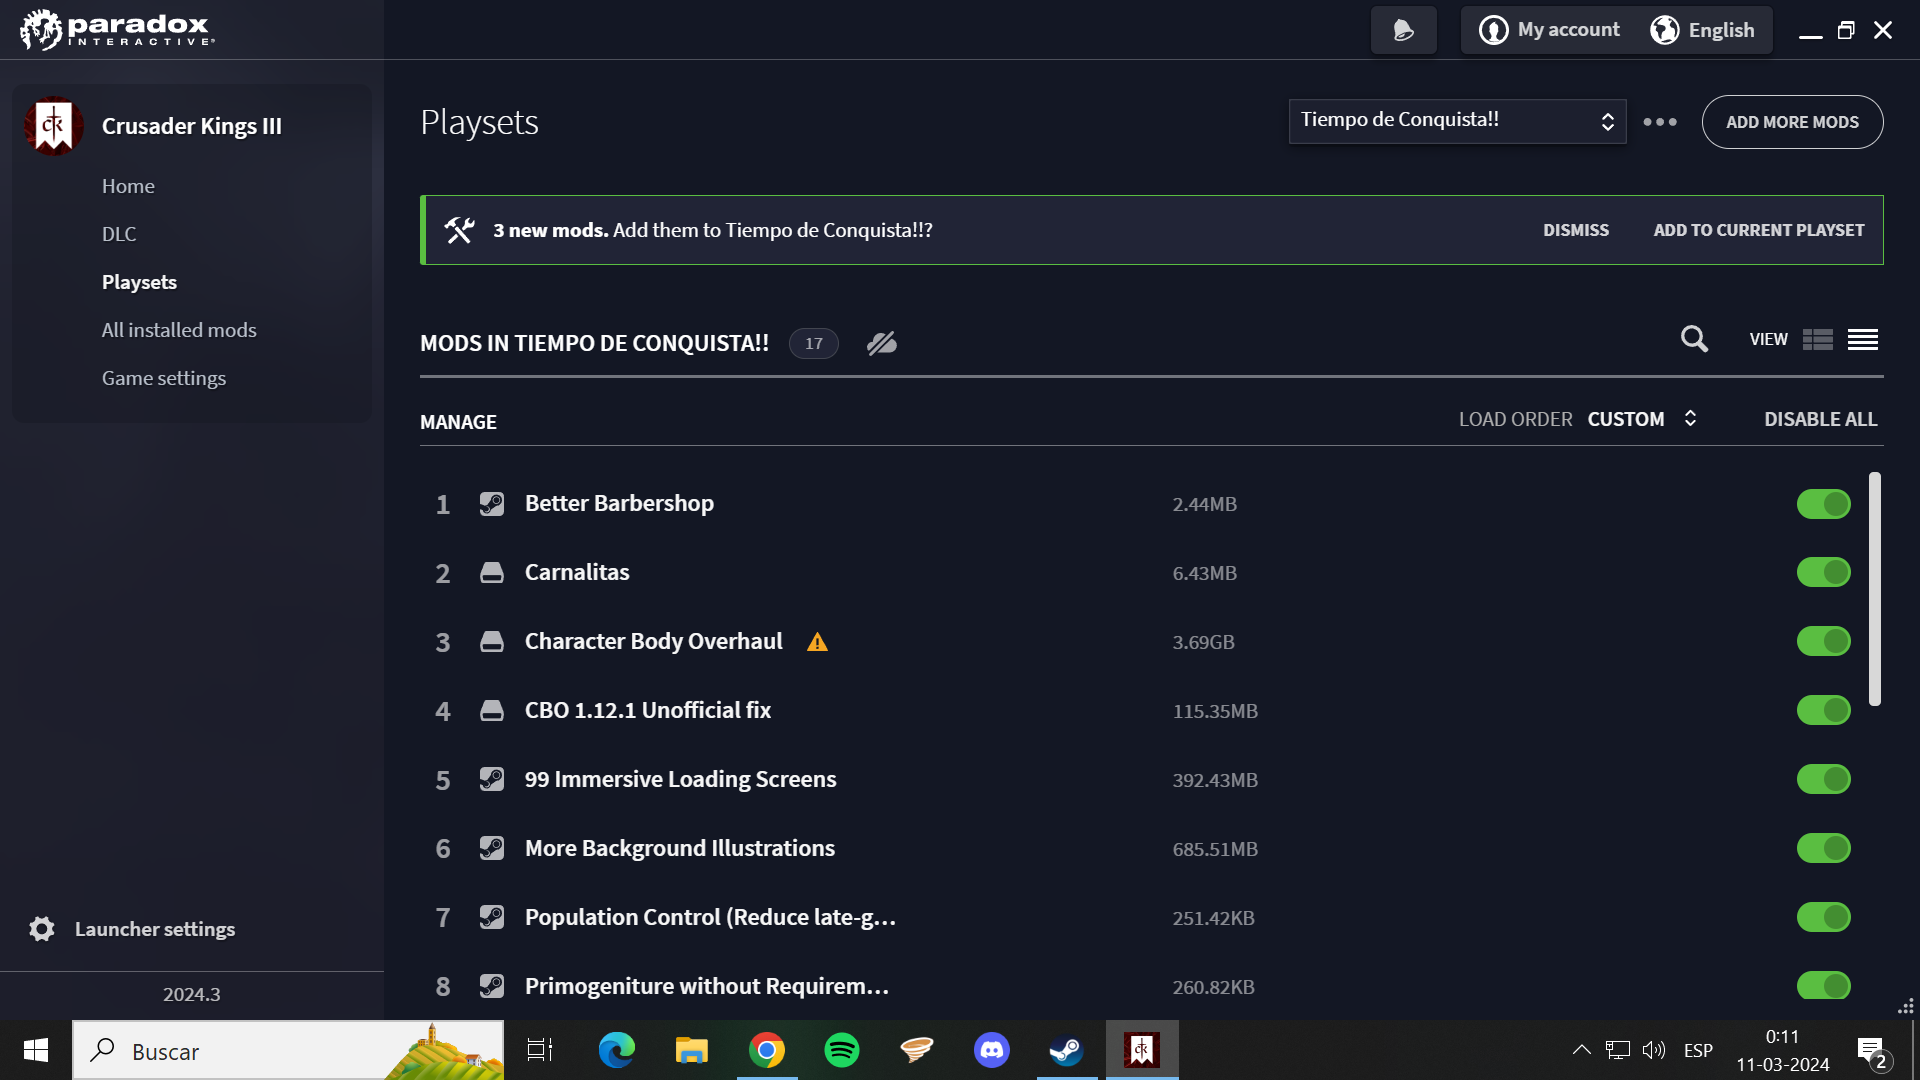The width and height of the screenshot is (1920, 1080).
Task: Open Microsoft Edge from the taskbar
Action: 616,1050
